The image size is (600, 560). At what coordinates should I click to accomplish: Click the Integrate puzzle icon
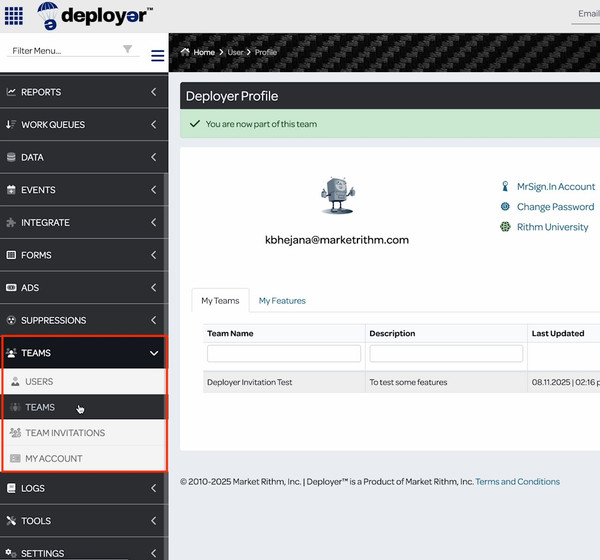pyautogui.click(x=11, y=222)
